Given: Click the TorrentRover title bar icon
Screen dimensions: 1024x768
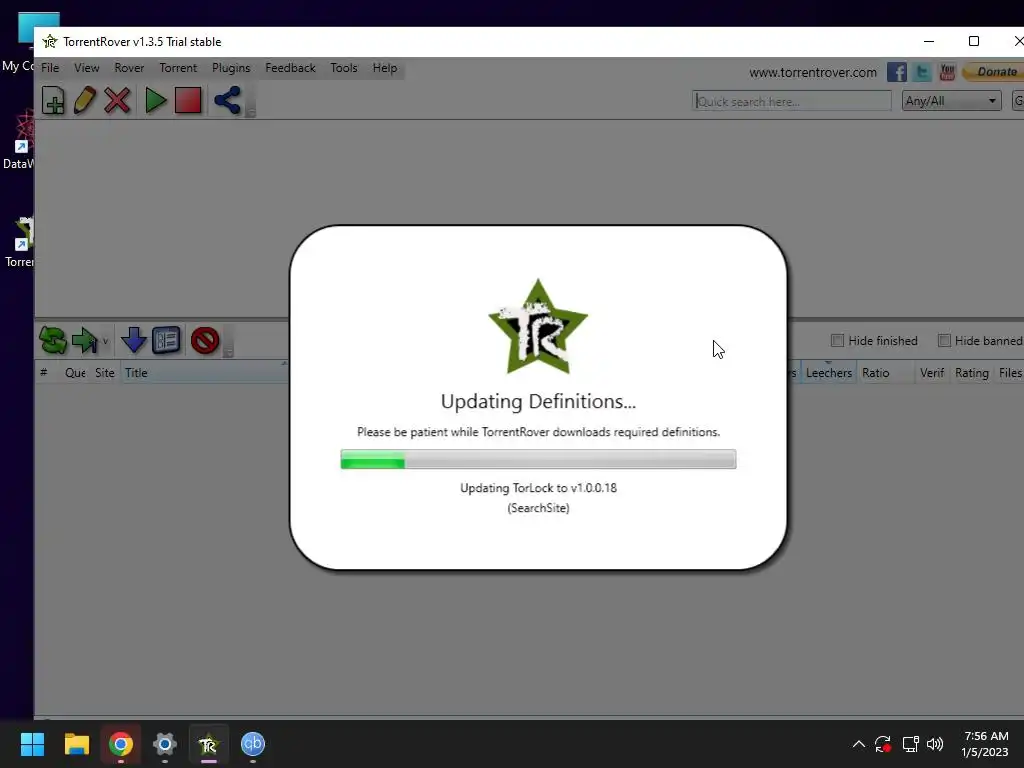Looking at the screenshot, I should pyautogui.click(x=50, y=42).
